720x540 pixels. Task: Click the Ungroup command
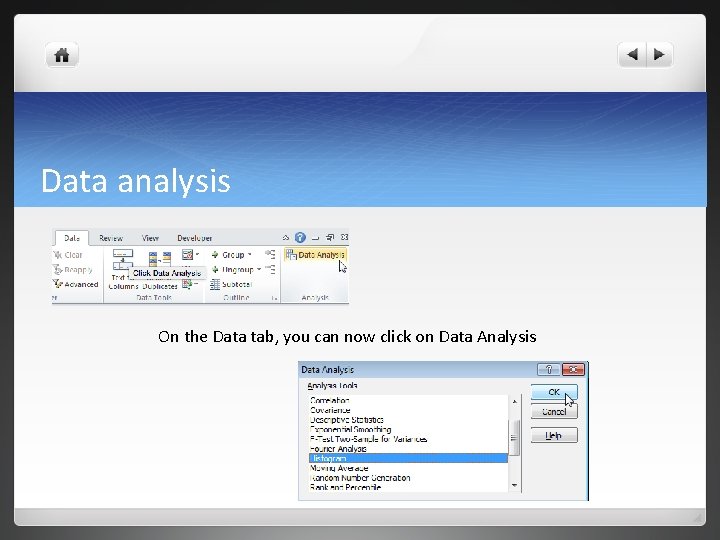coord(232,270)
